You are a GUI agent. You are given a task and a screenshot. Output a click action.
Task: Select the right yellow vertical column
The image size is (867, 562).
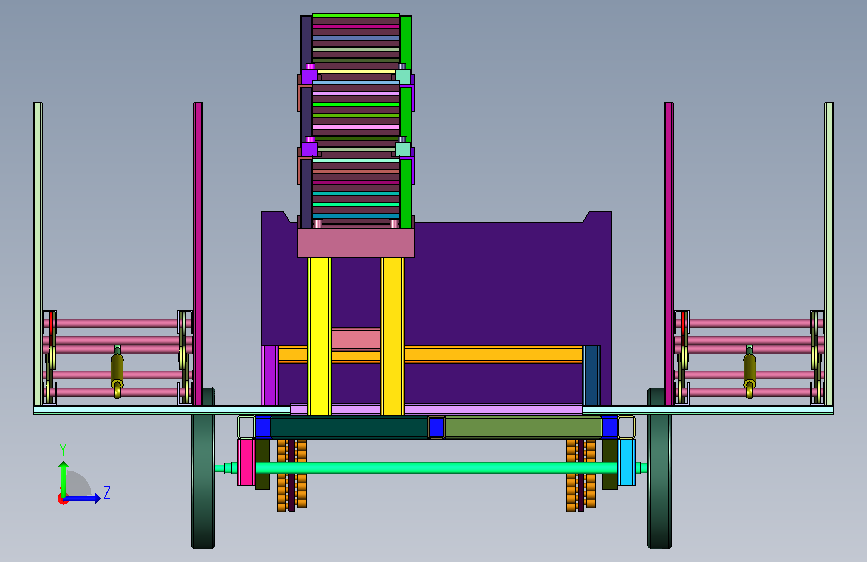[x=392, y=336]
